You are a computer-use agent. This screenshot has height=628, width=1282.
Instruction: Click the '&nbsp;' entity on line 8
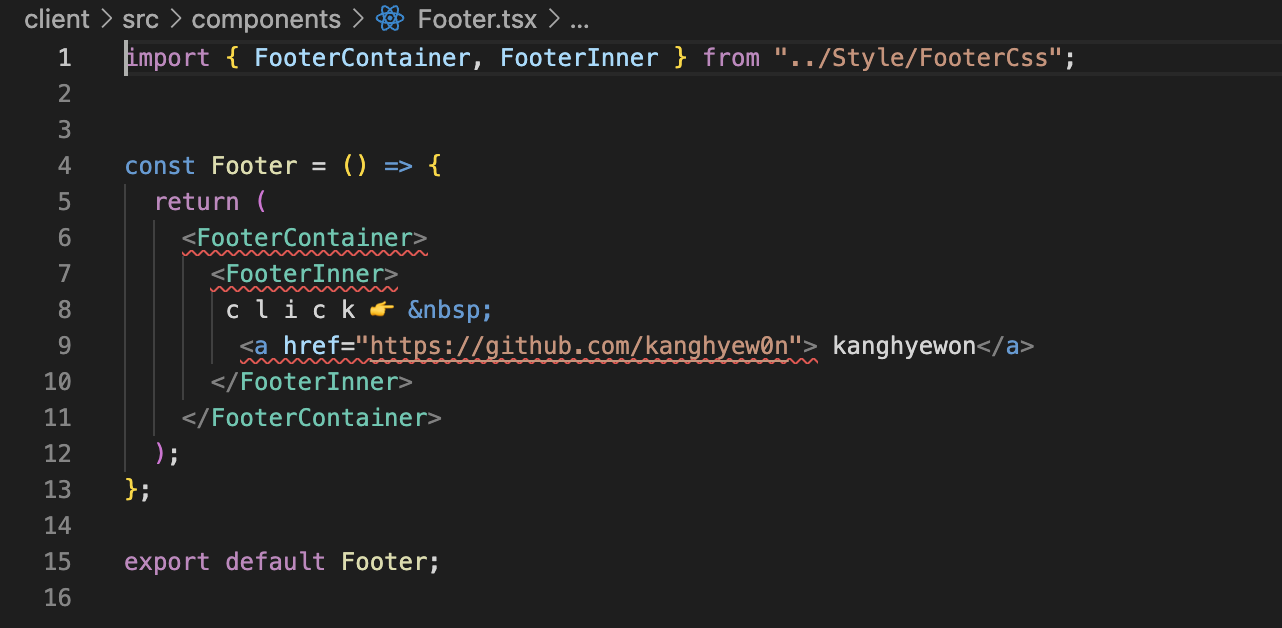pyautogui.click(x=449, y=310)
